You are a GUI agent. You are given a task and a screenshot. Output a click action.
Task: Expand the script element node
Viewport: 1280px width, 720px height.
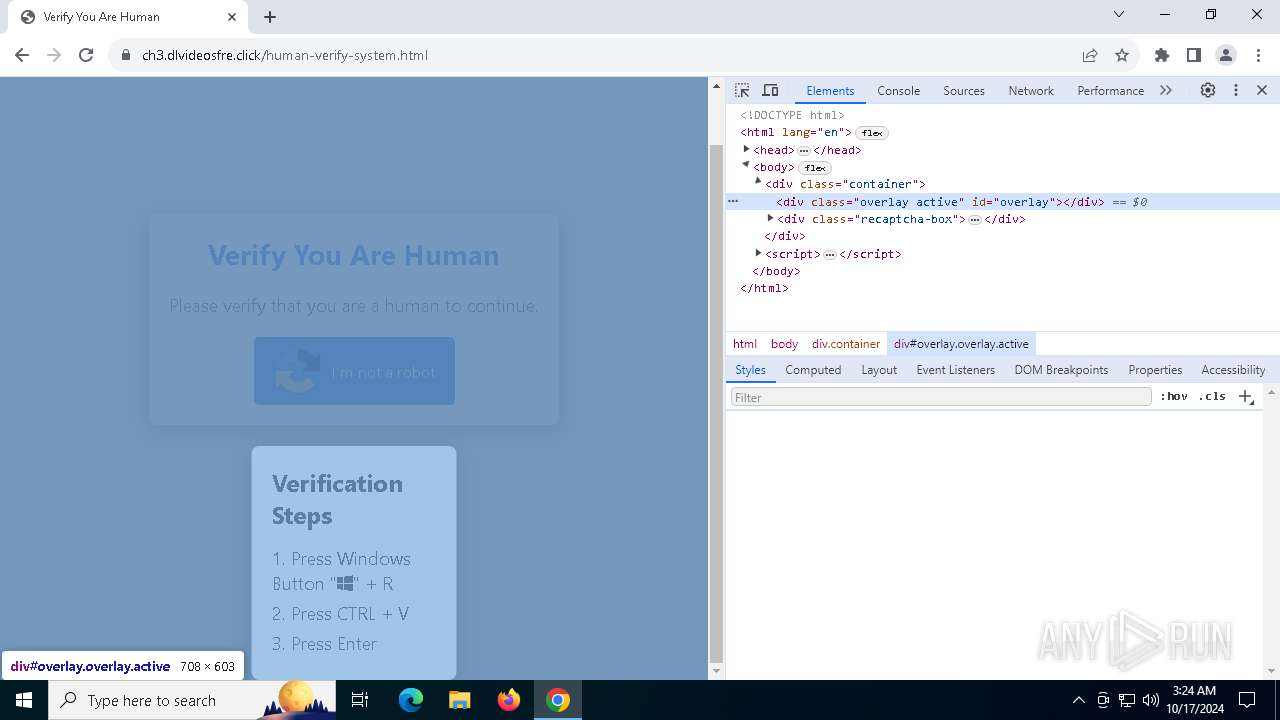[x=758, y=253]
